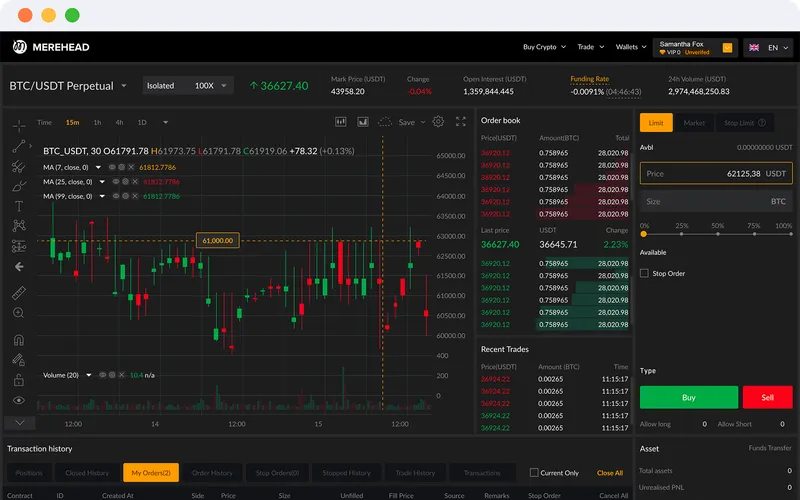The width and height of the screenshot is (800, 500).
Task: Click the Funds Transfer link
Action: [770, 448]
